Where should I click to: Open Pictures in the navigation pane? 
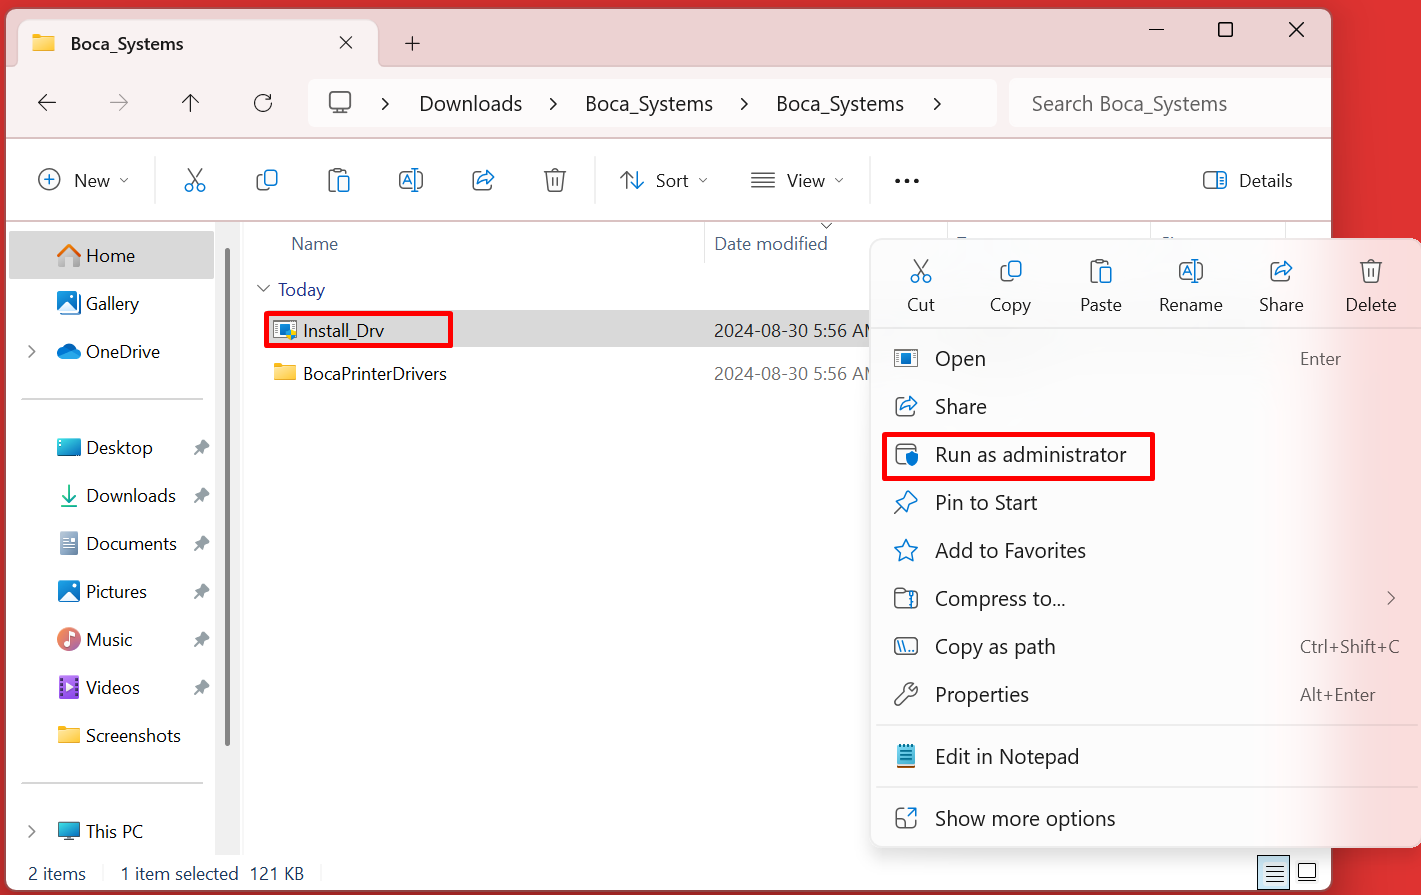pos(111,592)
